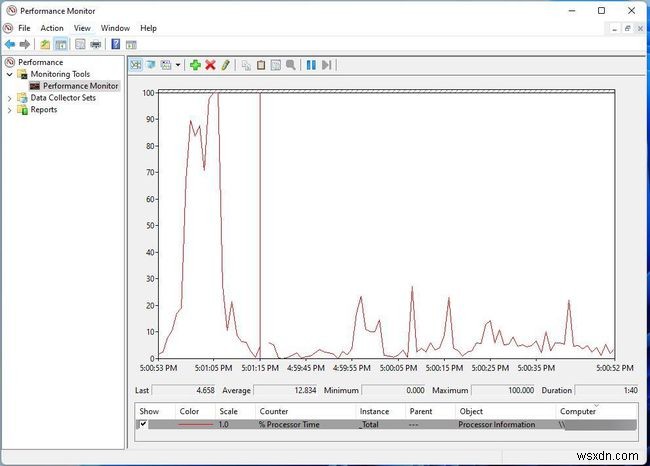Click the MMC document icon beside File menu
The width and height of the screenshot is (650, 466).
tap(8, 28)
